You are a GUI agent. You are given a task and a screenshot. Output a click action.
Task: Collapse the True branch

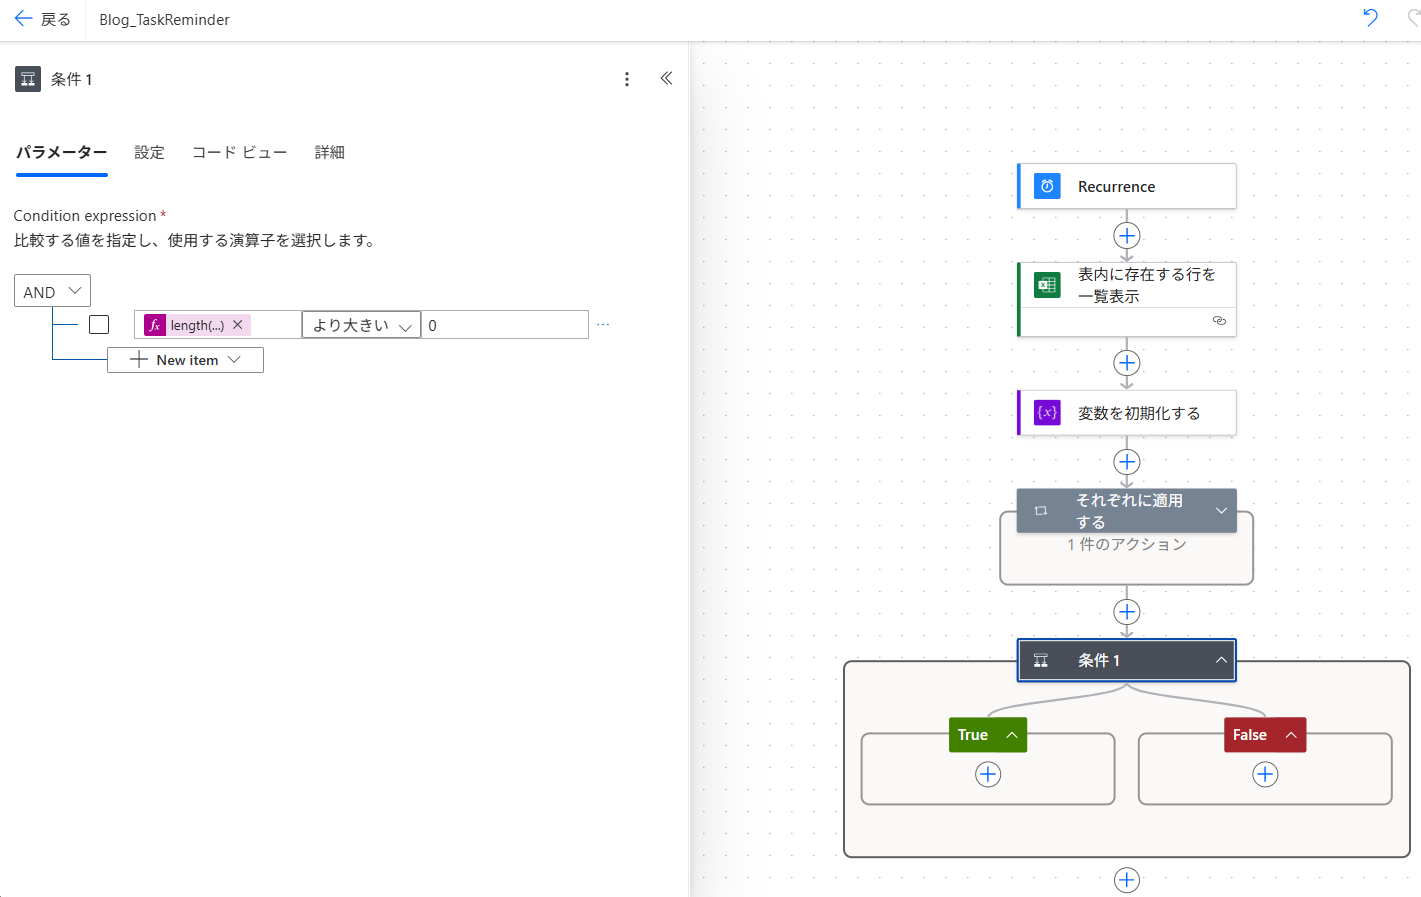pyautogui.click(x=1012, y=735)
